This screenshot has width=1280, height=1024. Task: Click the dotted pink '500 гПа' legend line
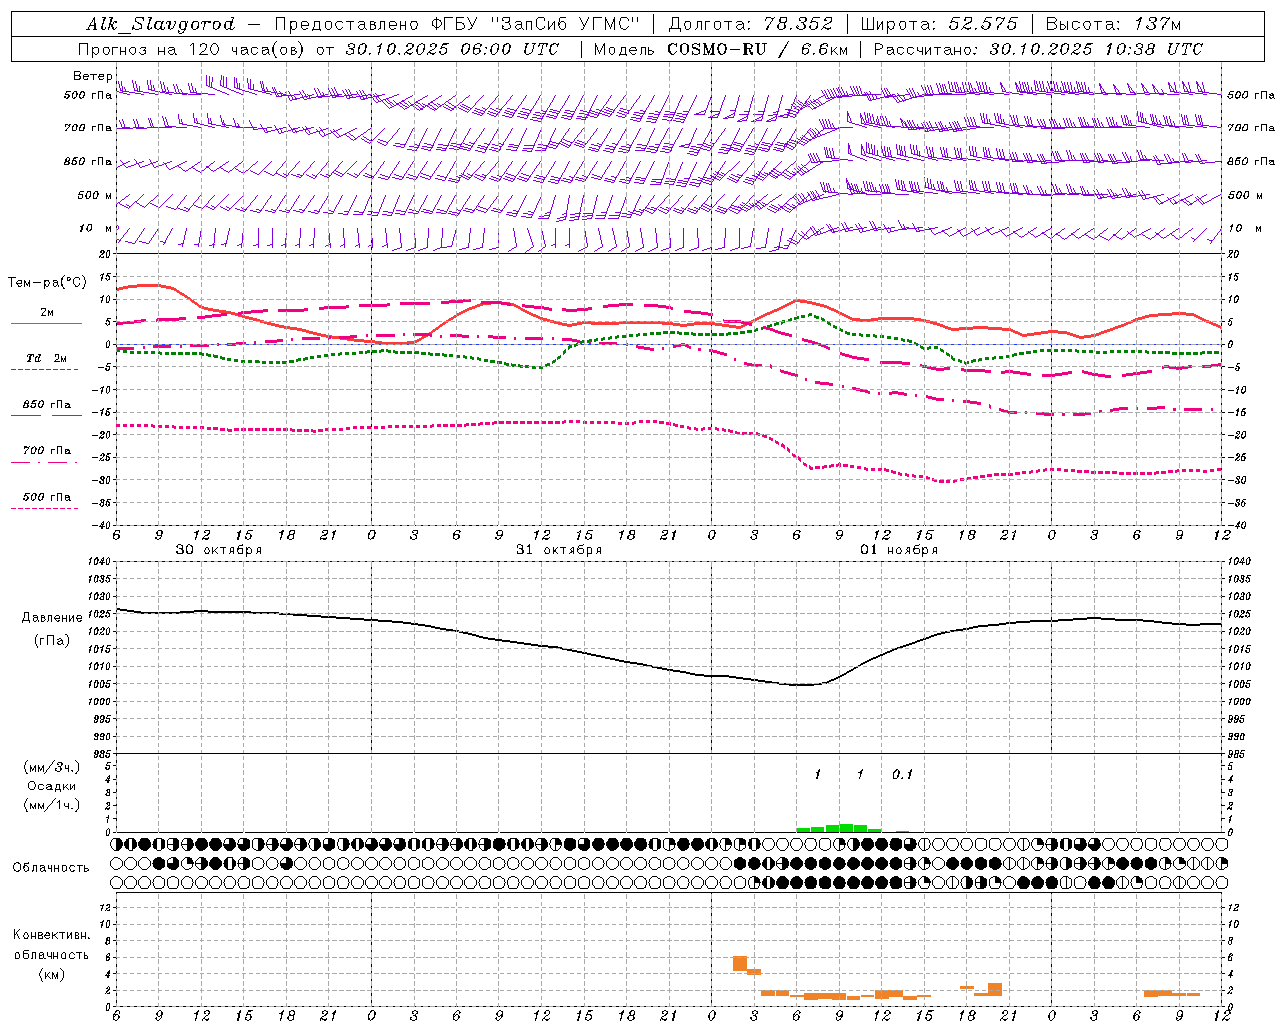(x=46, y=509)
